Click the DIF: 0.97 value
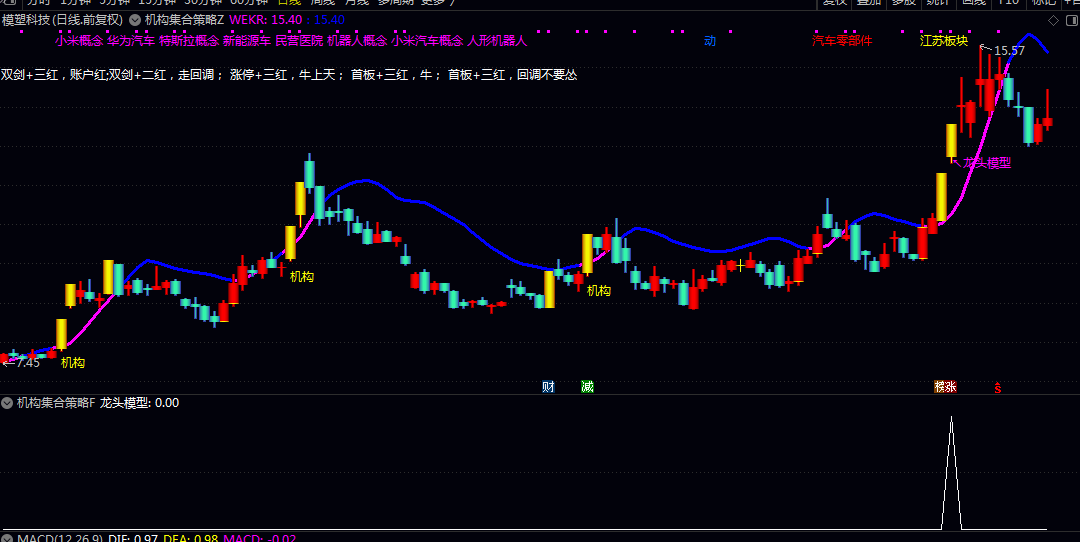Image resolution: width=1080 pixels, height=542 pixels. pos(134,538)
